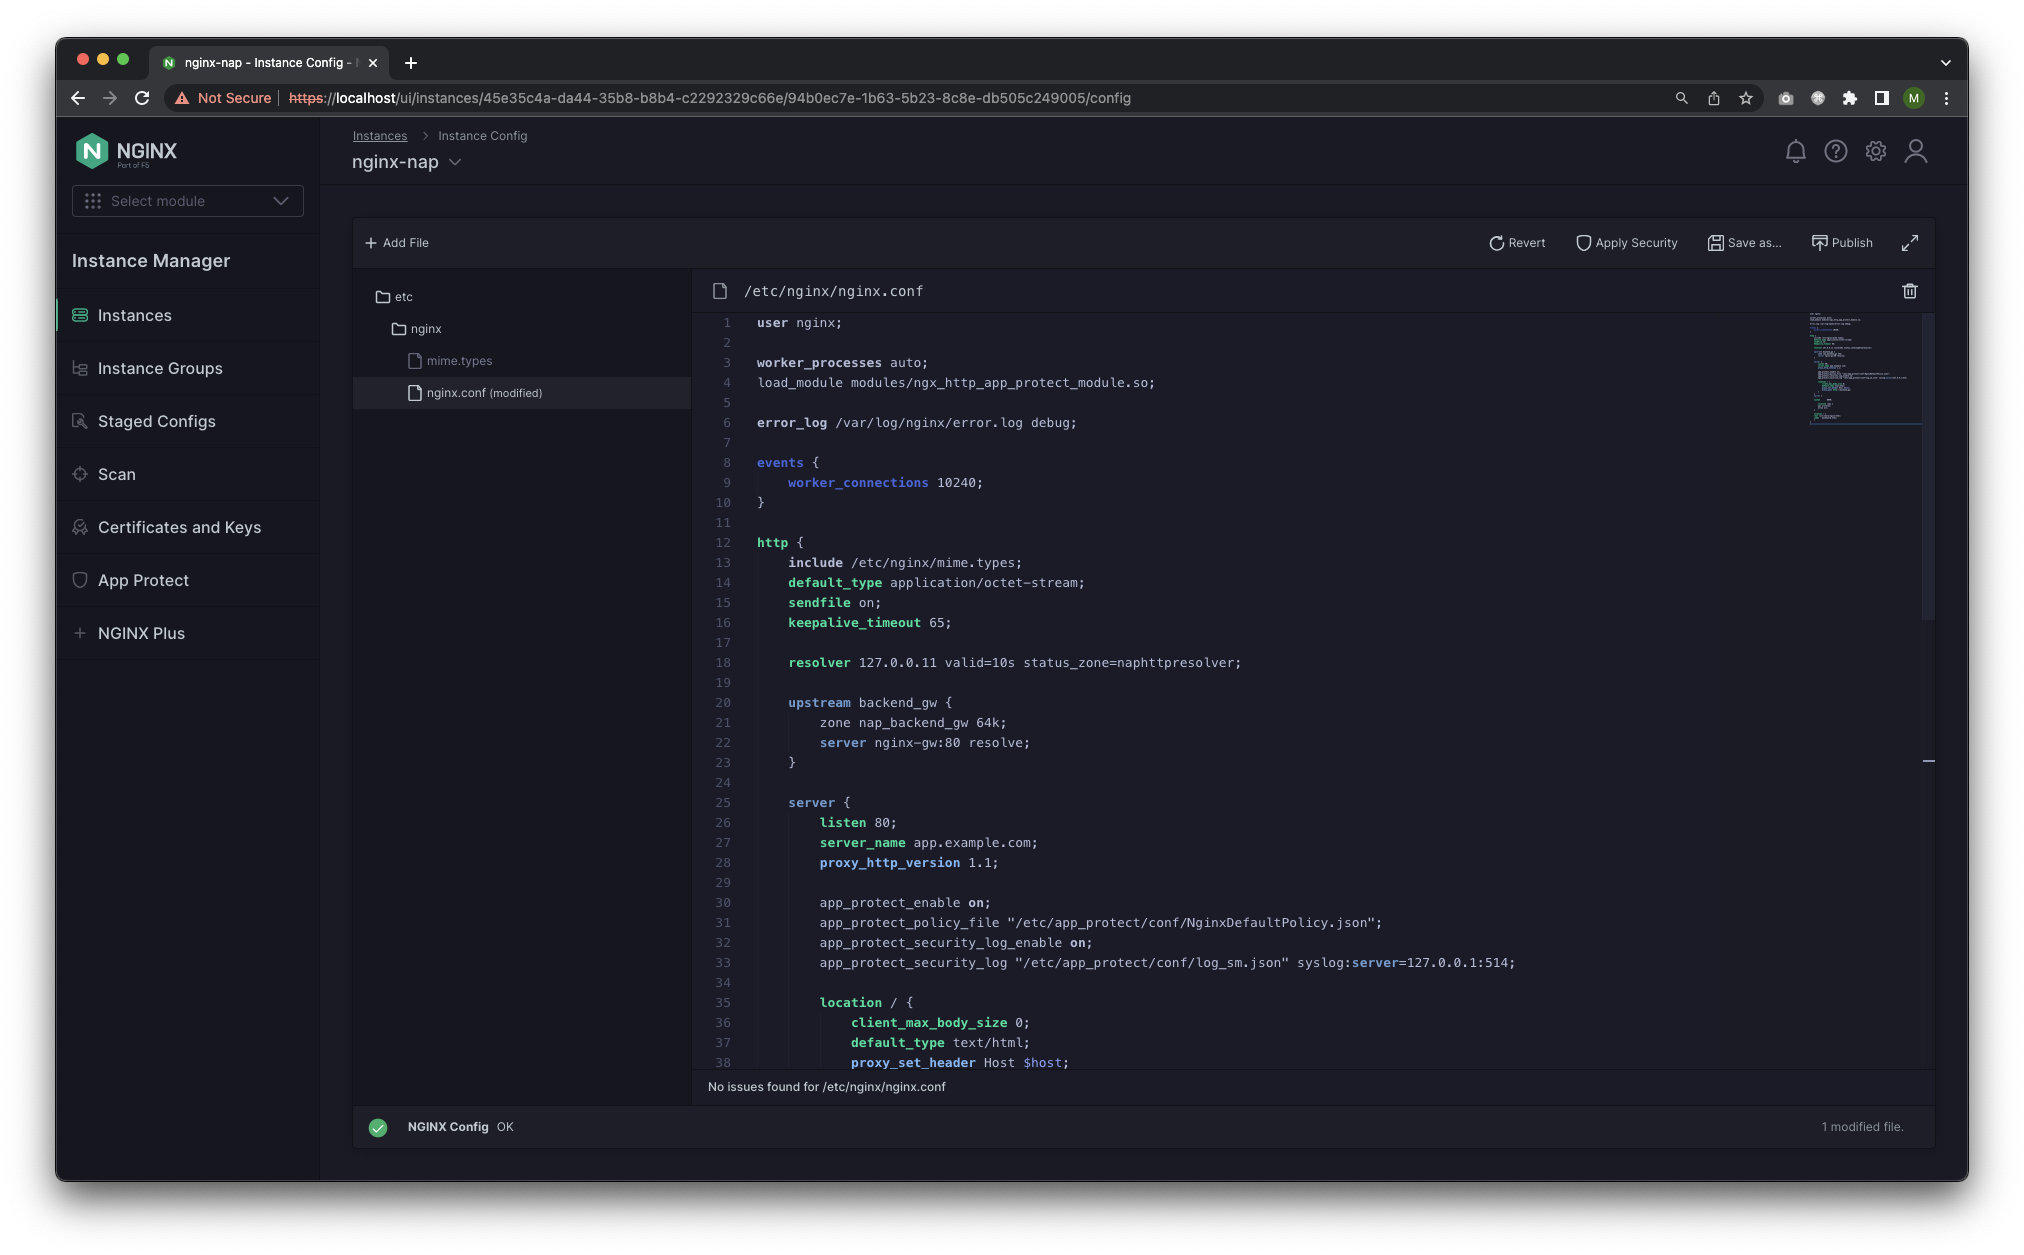Open the settings gear icon
The height and width of the screenshot is (1255, 2024).
1875,151
